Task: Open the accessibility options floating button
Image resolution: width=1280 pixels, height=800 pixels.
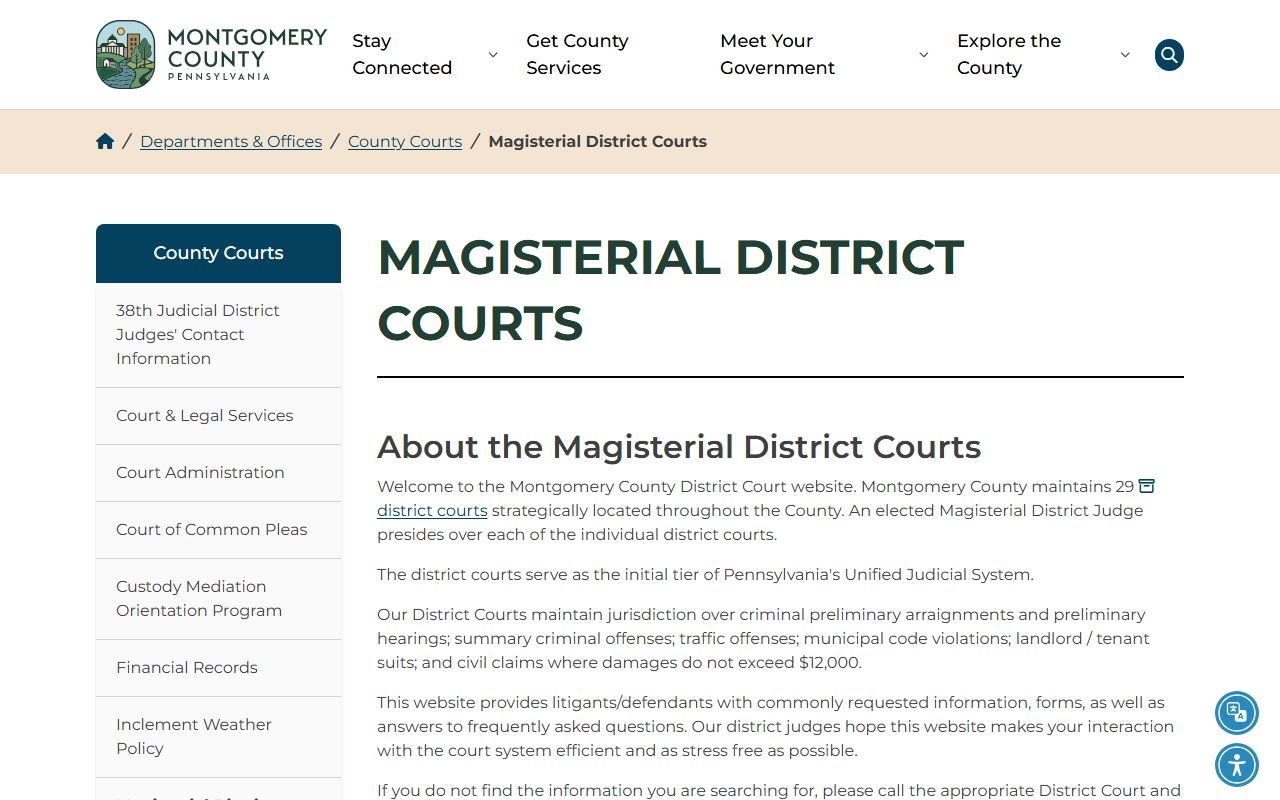Action: [x=1237, y=766]
